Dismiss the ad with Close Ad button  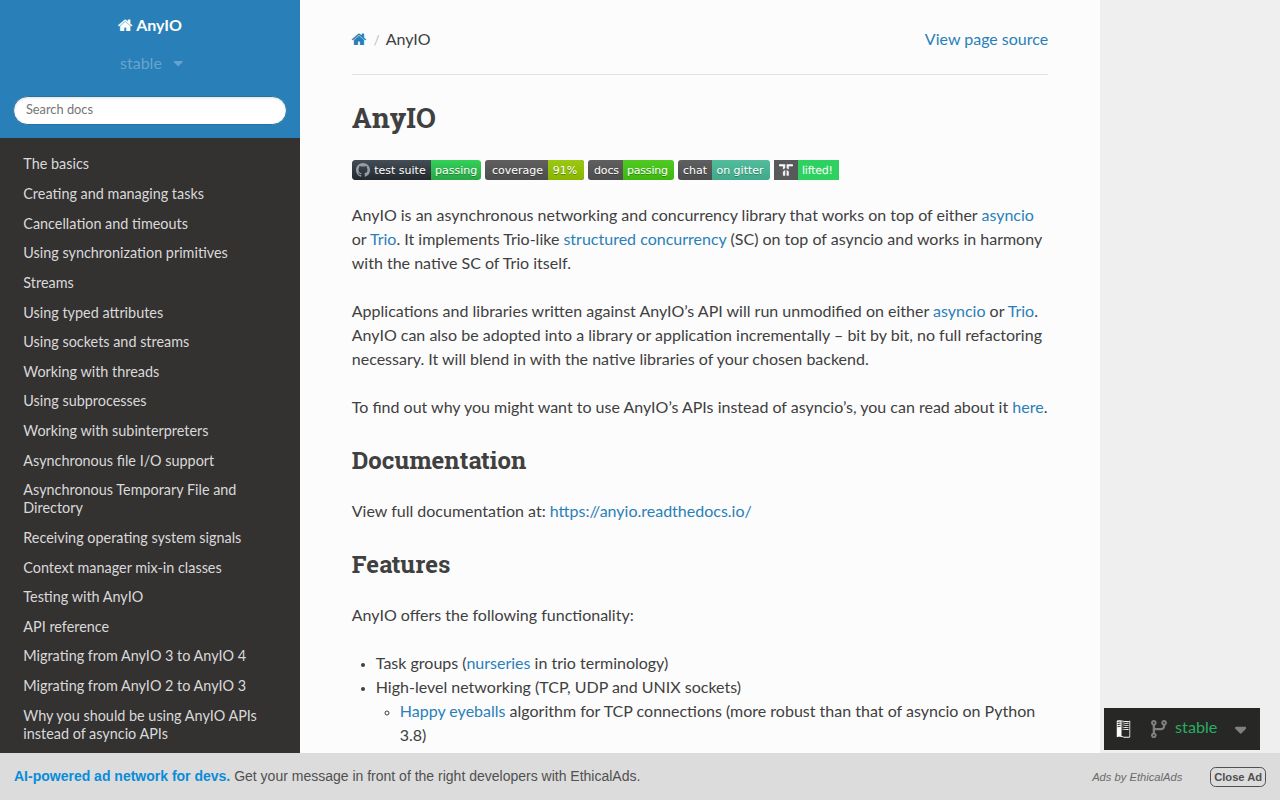[1238, 777]
